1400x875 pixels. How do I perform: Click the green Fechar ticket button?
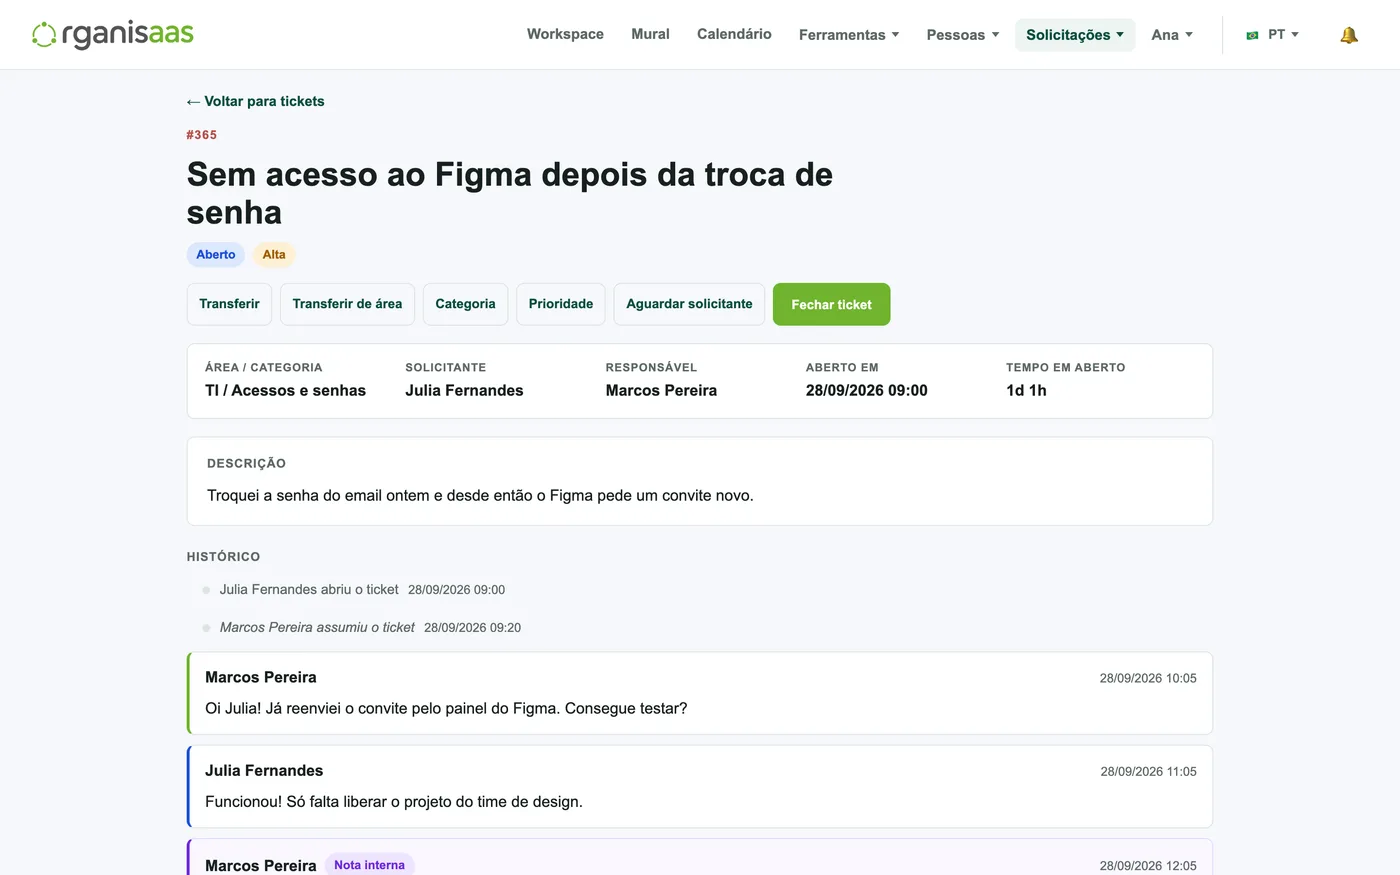point(831,304)
